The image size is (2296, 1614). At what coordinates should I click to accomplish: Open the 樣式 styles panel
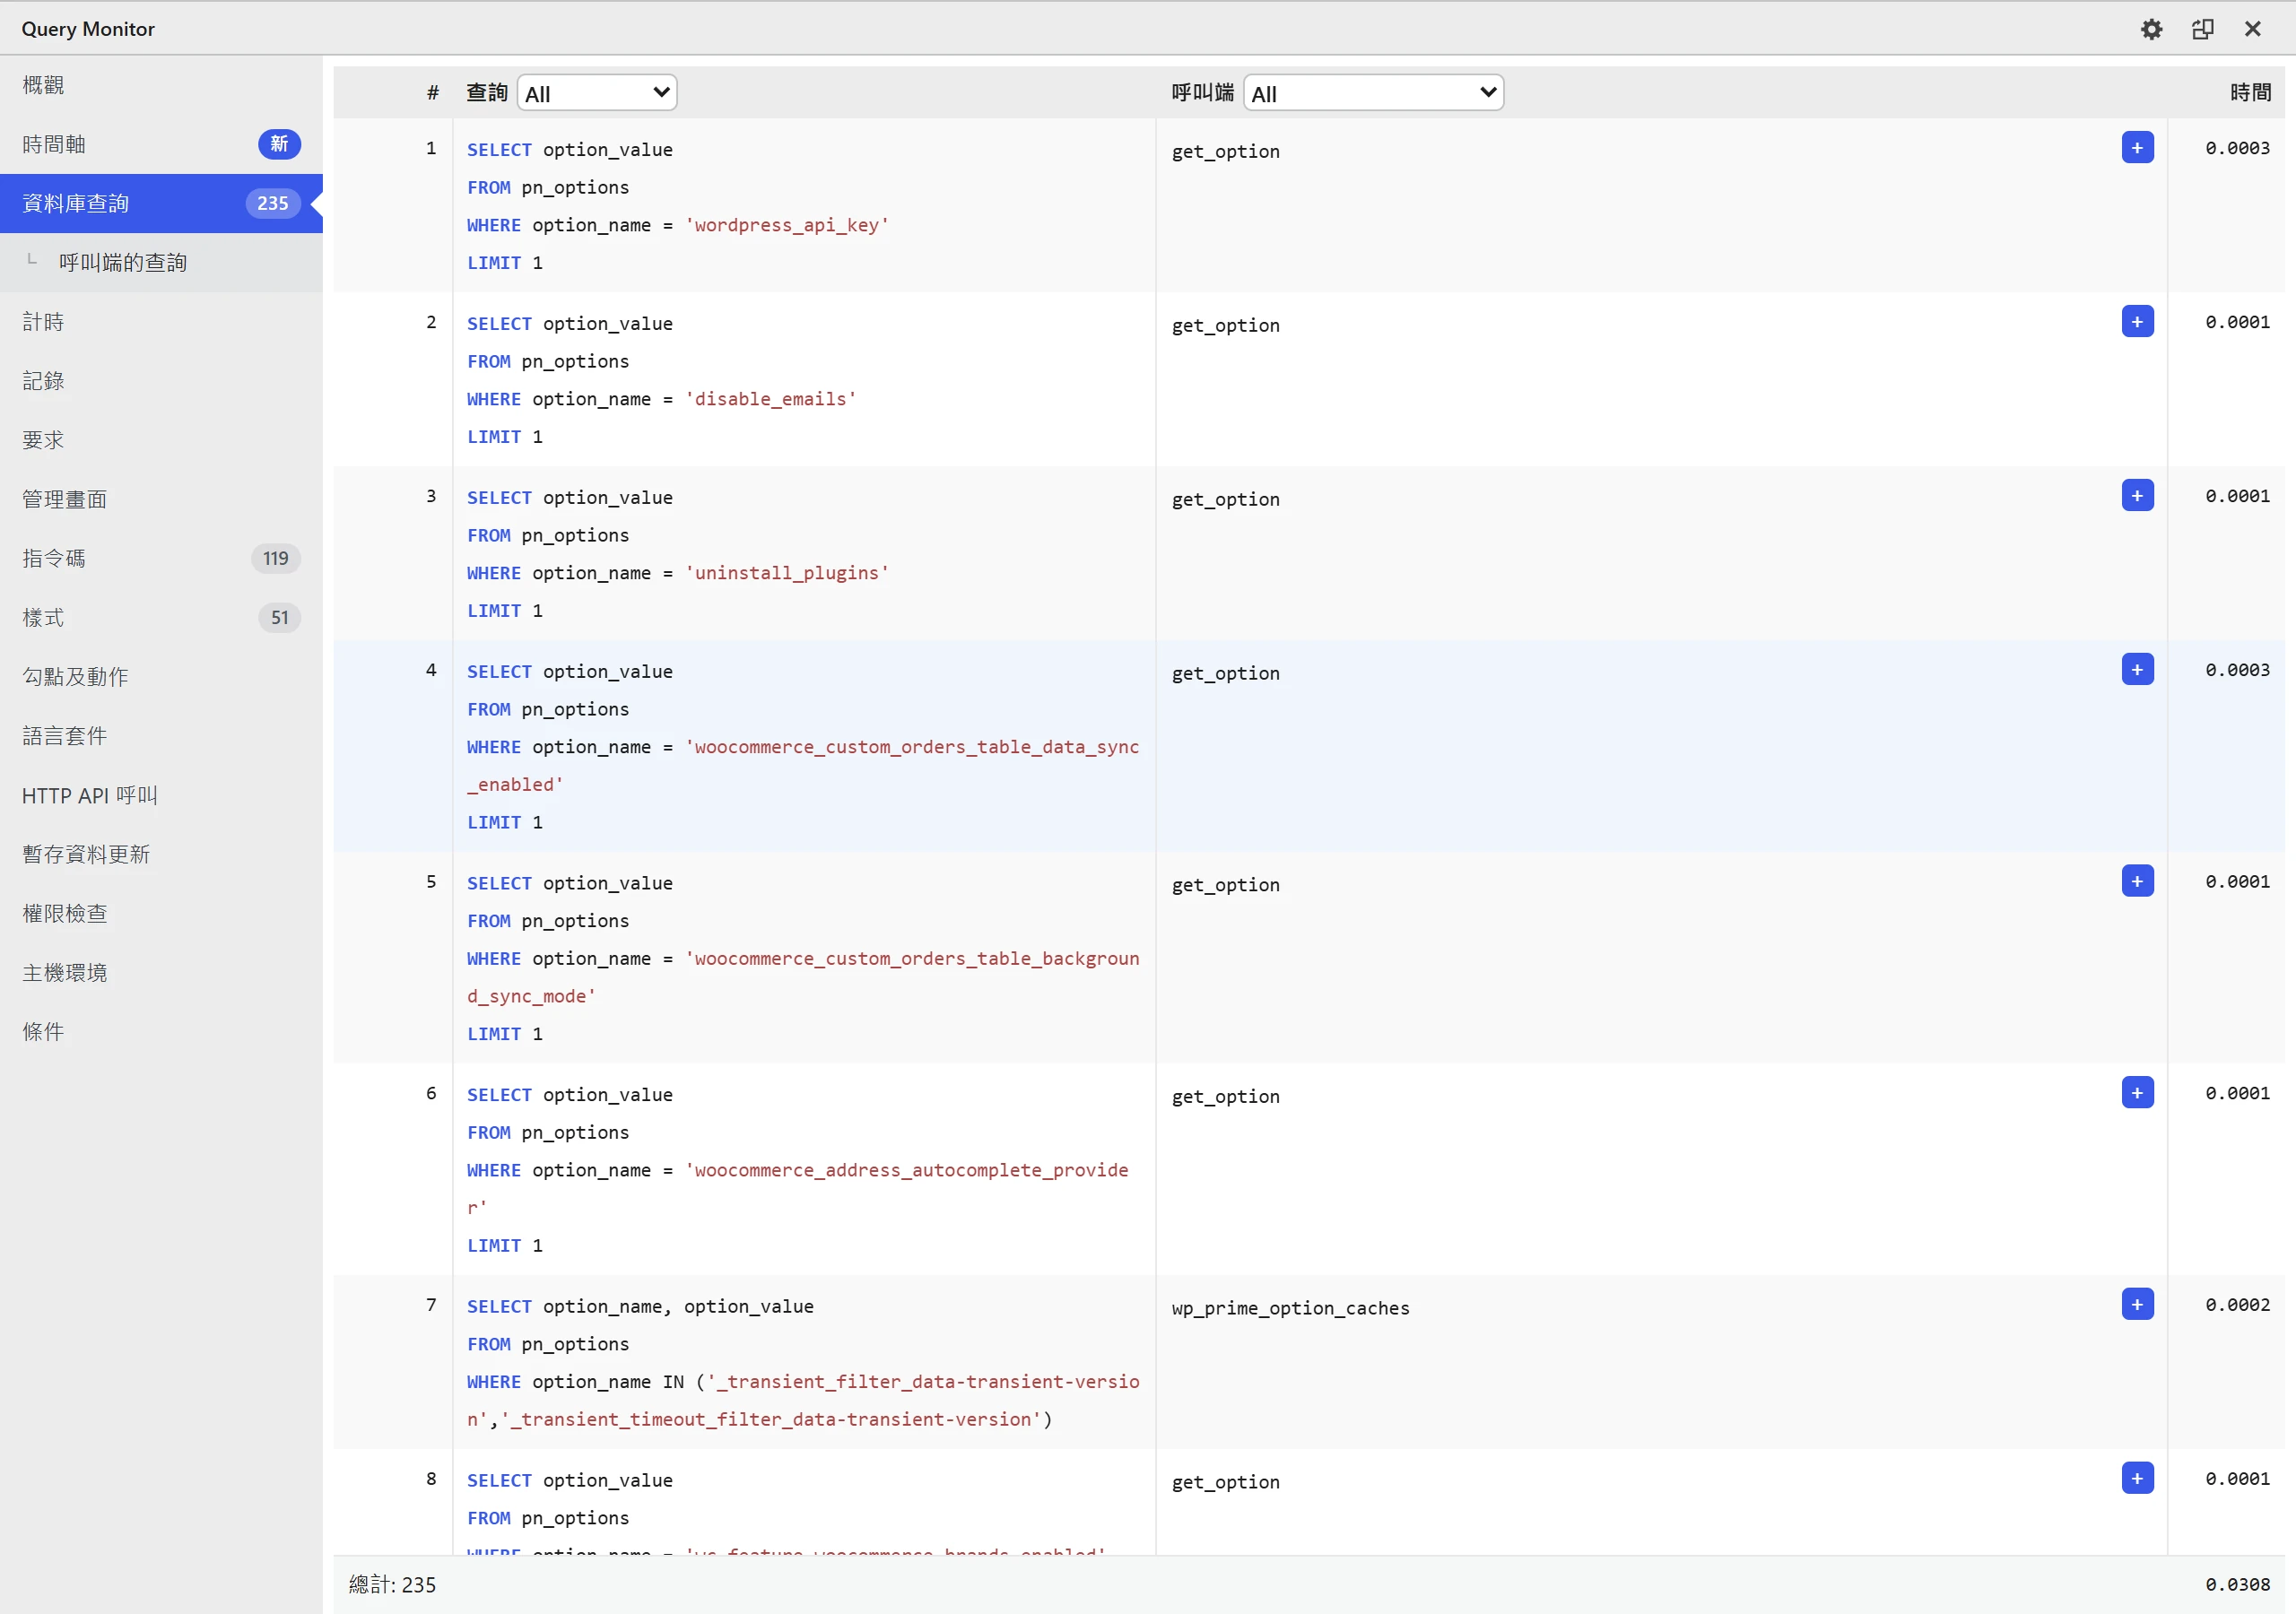[x=161, y=617]
